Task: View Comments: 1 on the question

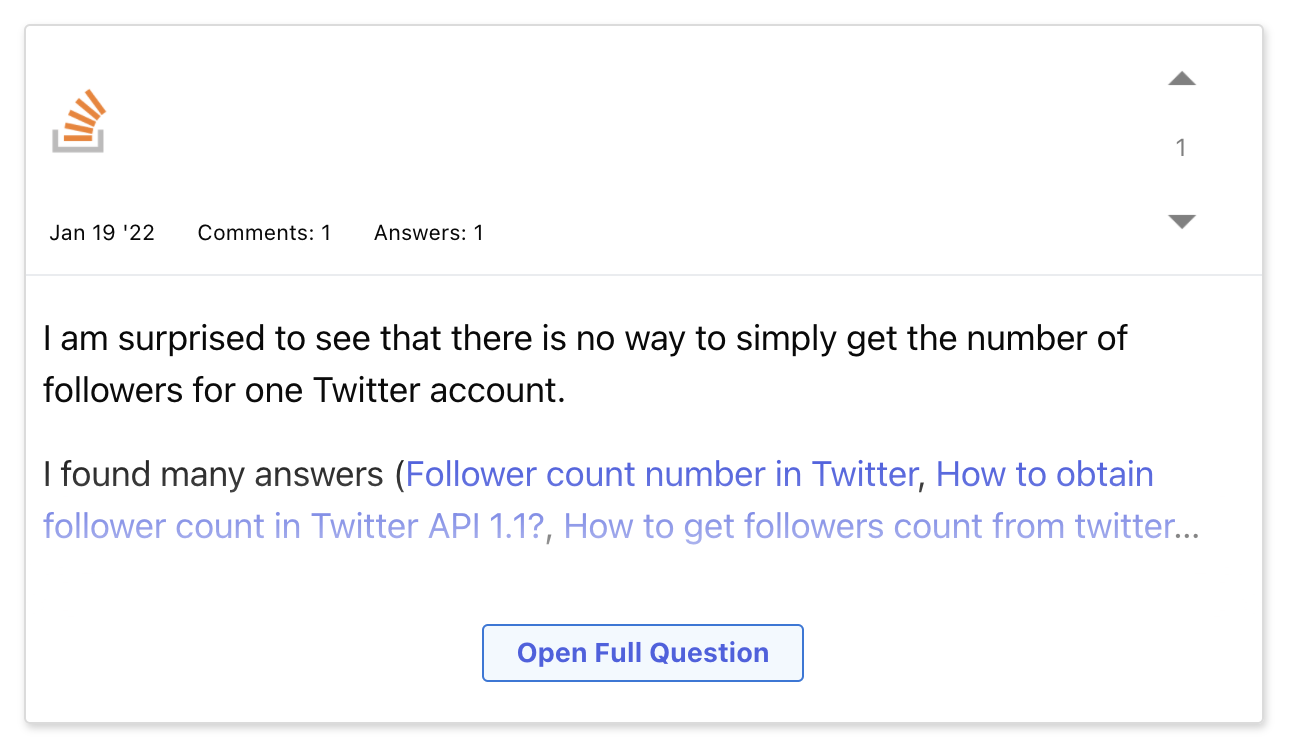Action: (x=264, y=232)
